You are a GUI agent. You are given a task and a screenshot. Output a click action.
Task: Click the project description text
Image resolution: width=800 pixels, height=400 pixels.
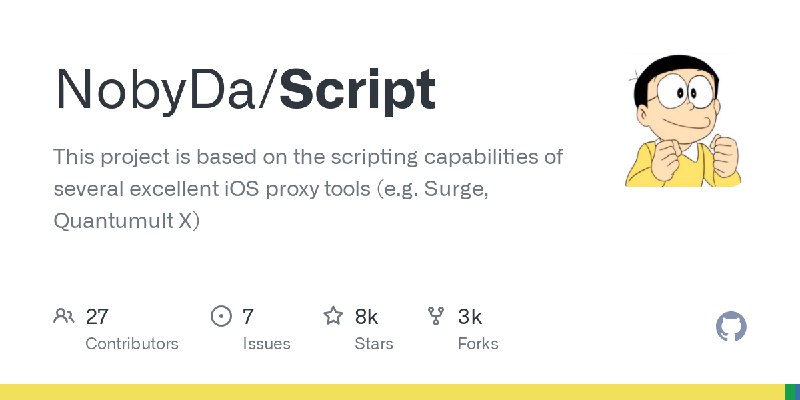(x=308, y=189)
